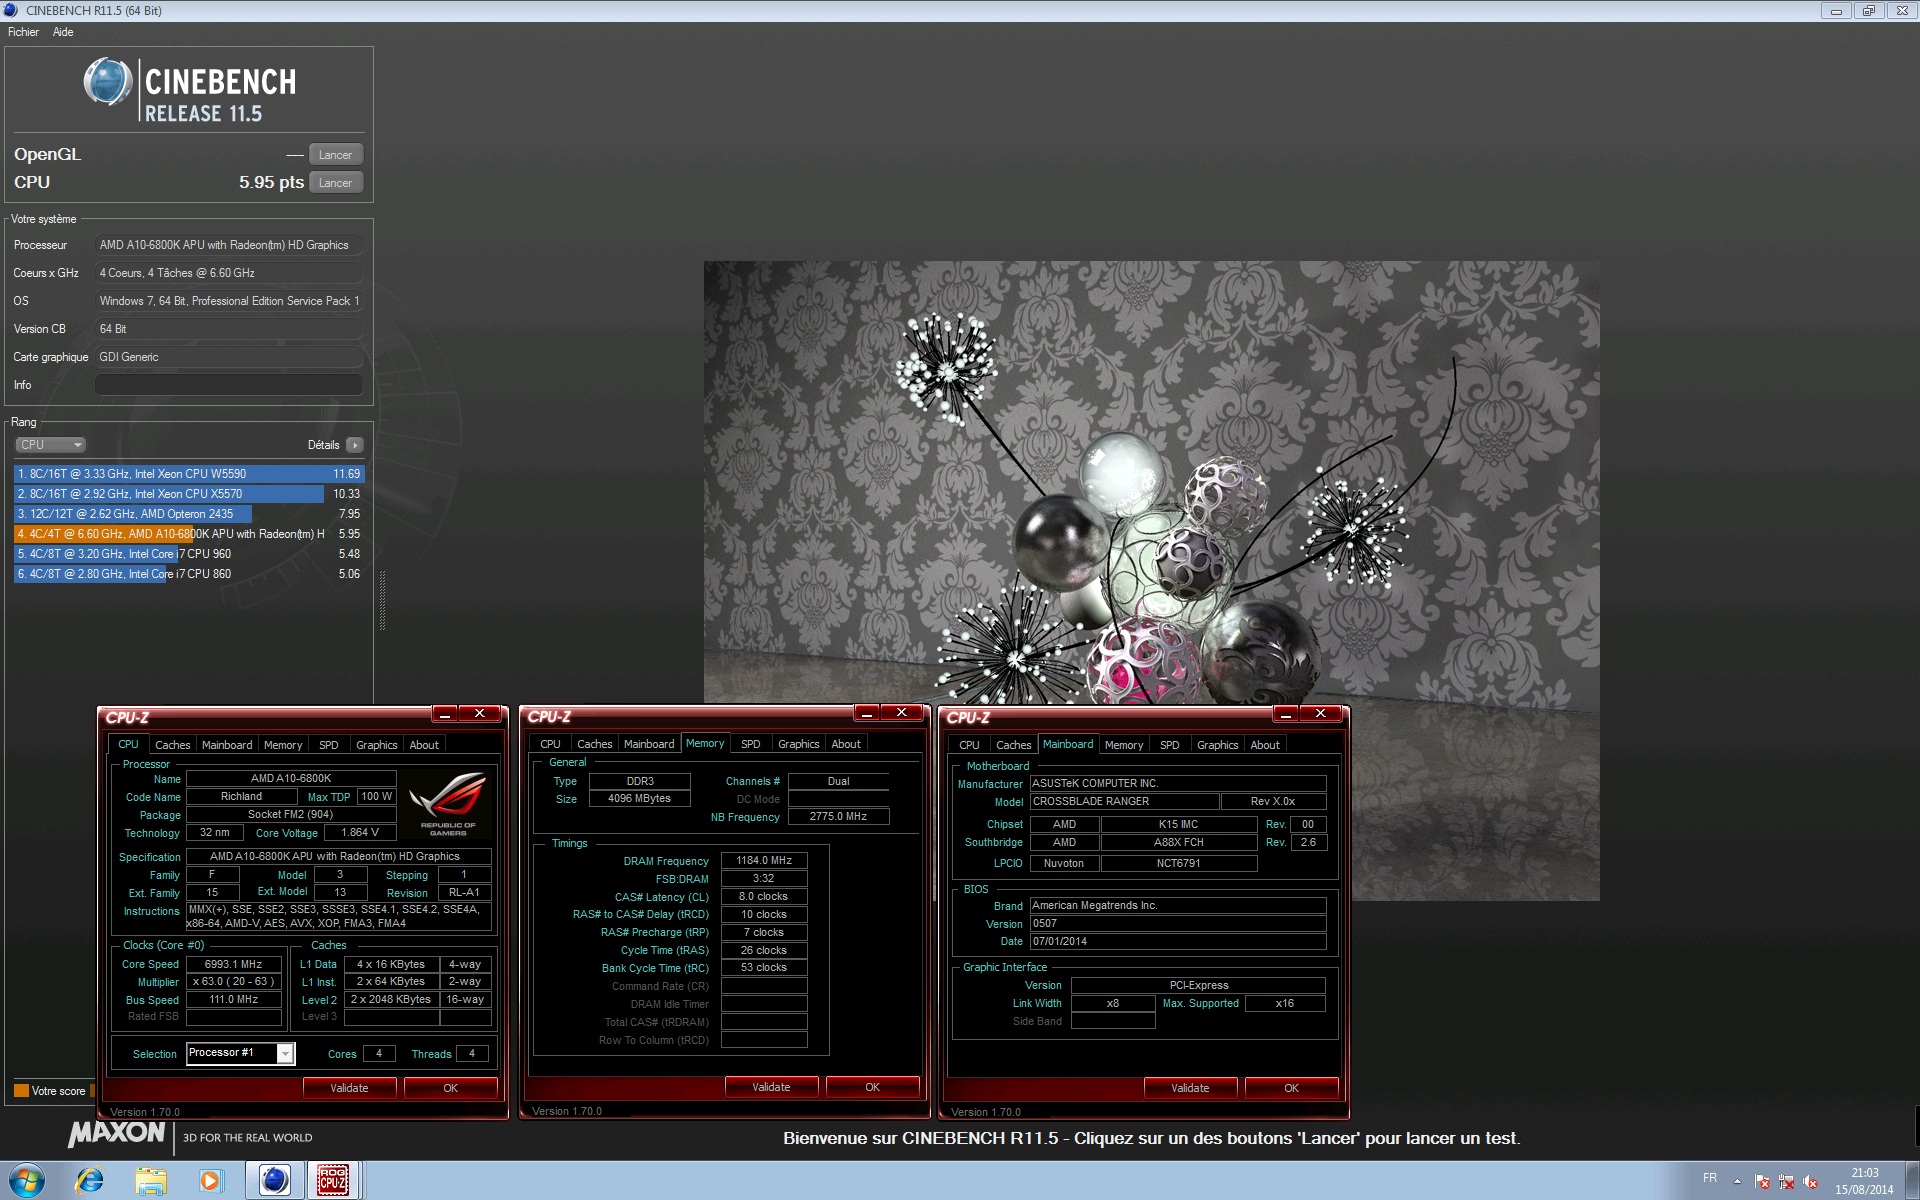Launch the OpenGL test with Lancer
The height and width of the screenshot is (1200, 1920).
click(x=335, y=155)
